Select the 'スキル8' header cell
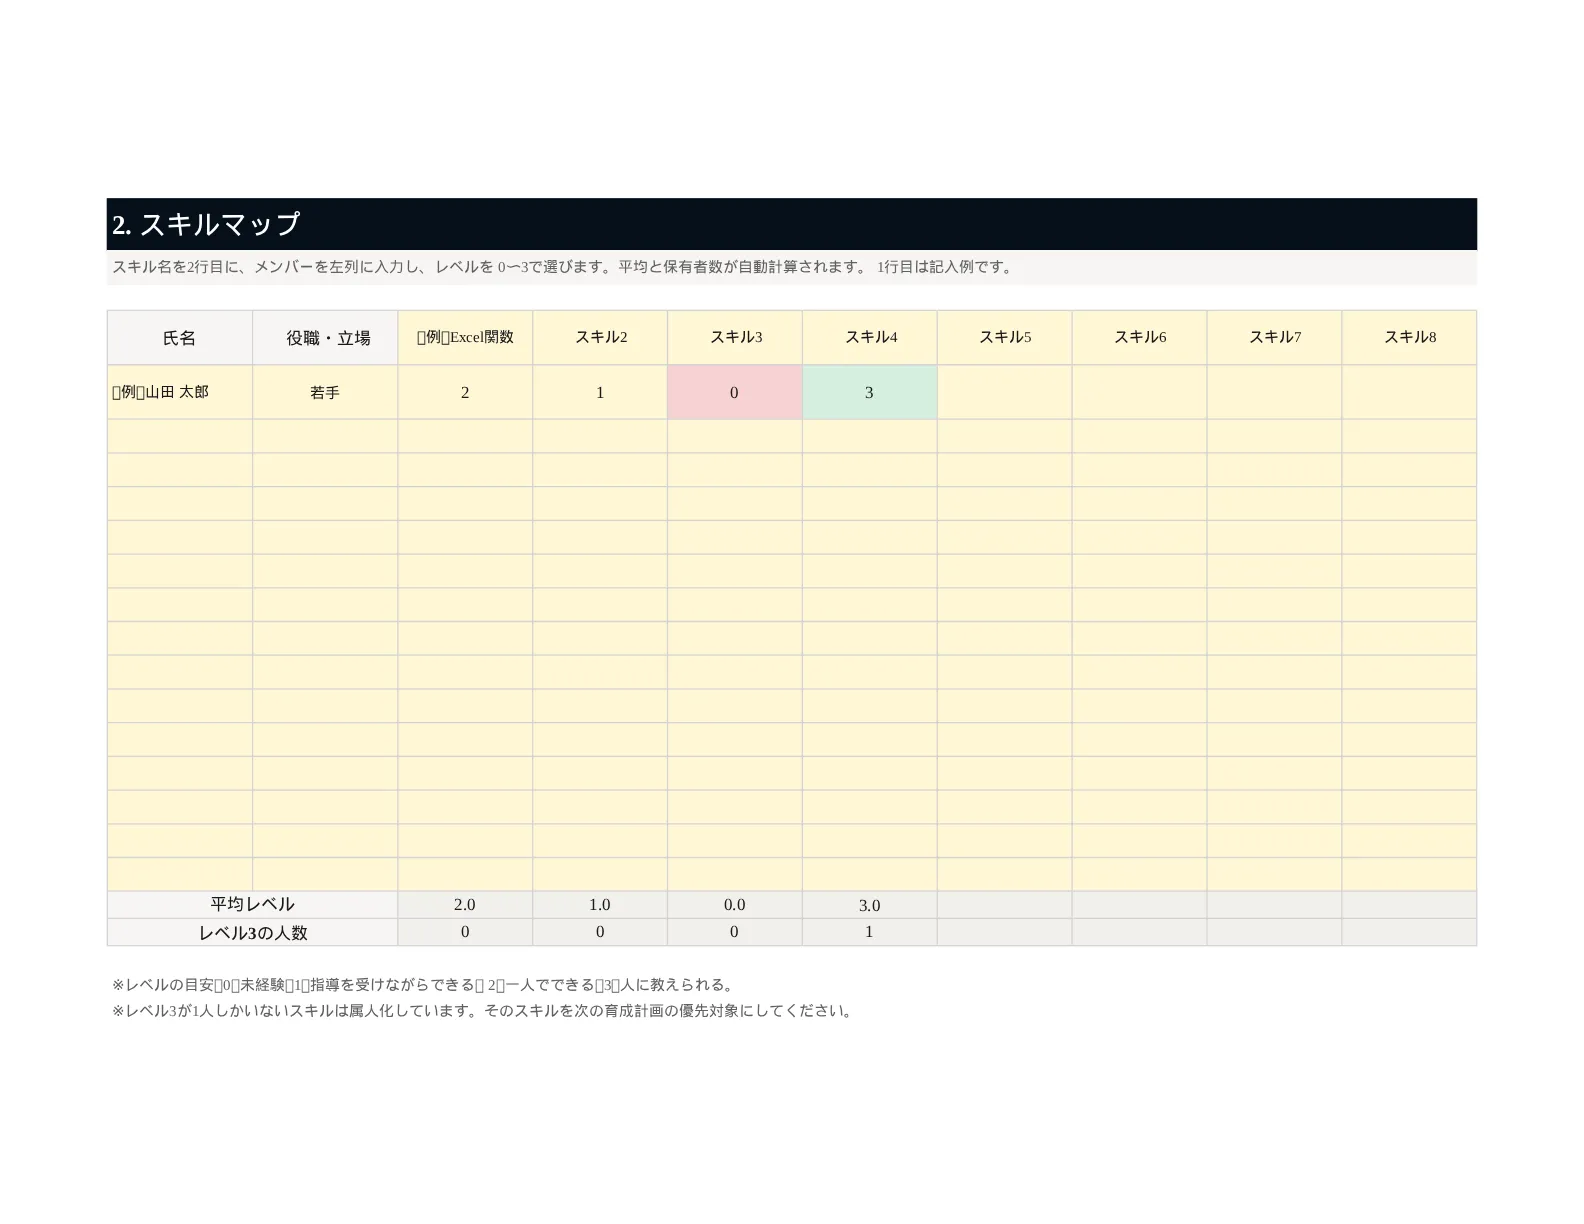 click(x=1409, y=338)
